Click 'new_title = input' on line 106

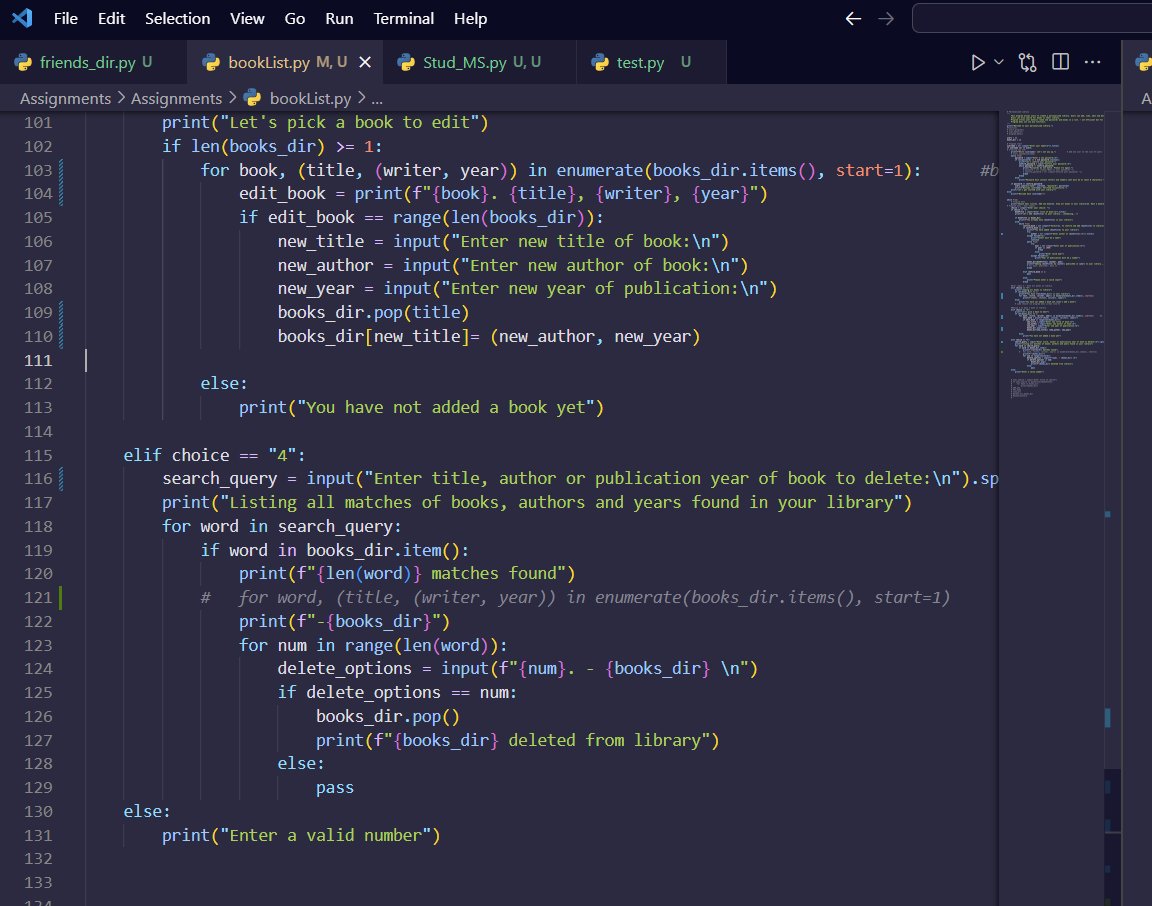pyautogui.click(x=359, y=242)
